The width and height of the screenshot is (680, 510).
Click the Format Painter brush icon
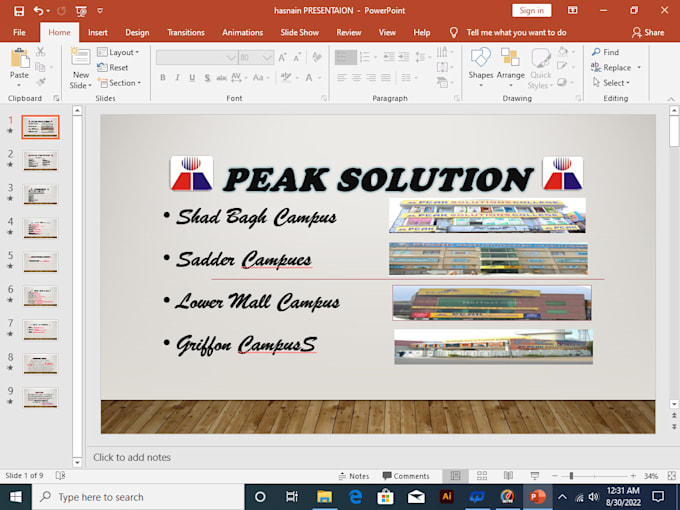[41, 82]
